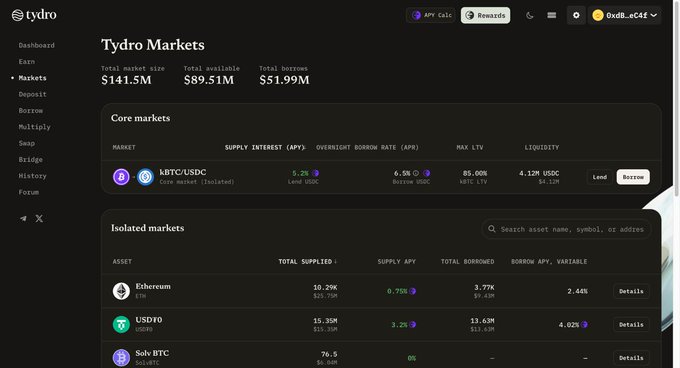Screen dimensions: 680x368
Task: Open Details for Ethereum
Action: [x=631, y=291]
